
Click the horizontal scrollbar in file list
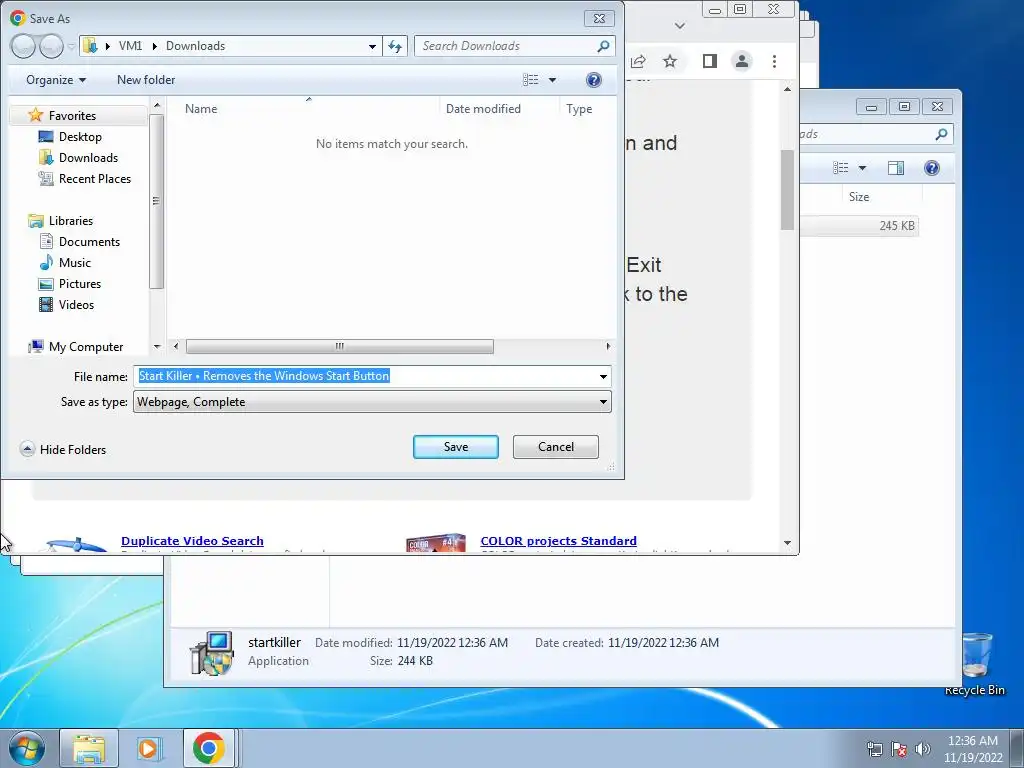coord(340,346)
